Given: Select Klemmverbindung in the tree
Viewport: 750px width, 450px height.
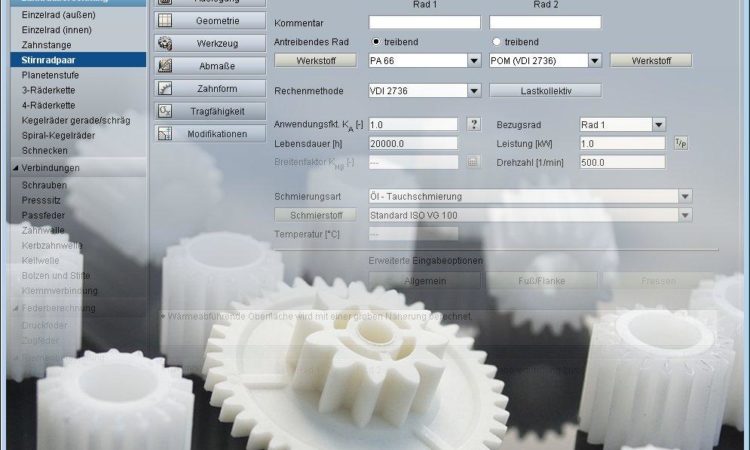Looking at the screenshot, I should [x=59, y=291].
